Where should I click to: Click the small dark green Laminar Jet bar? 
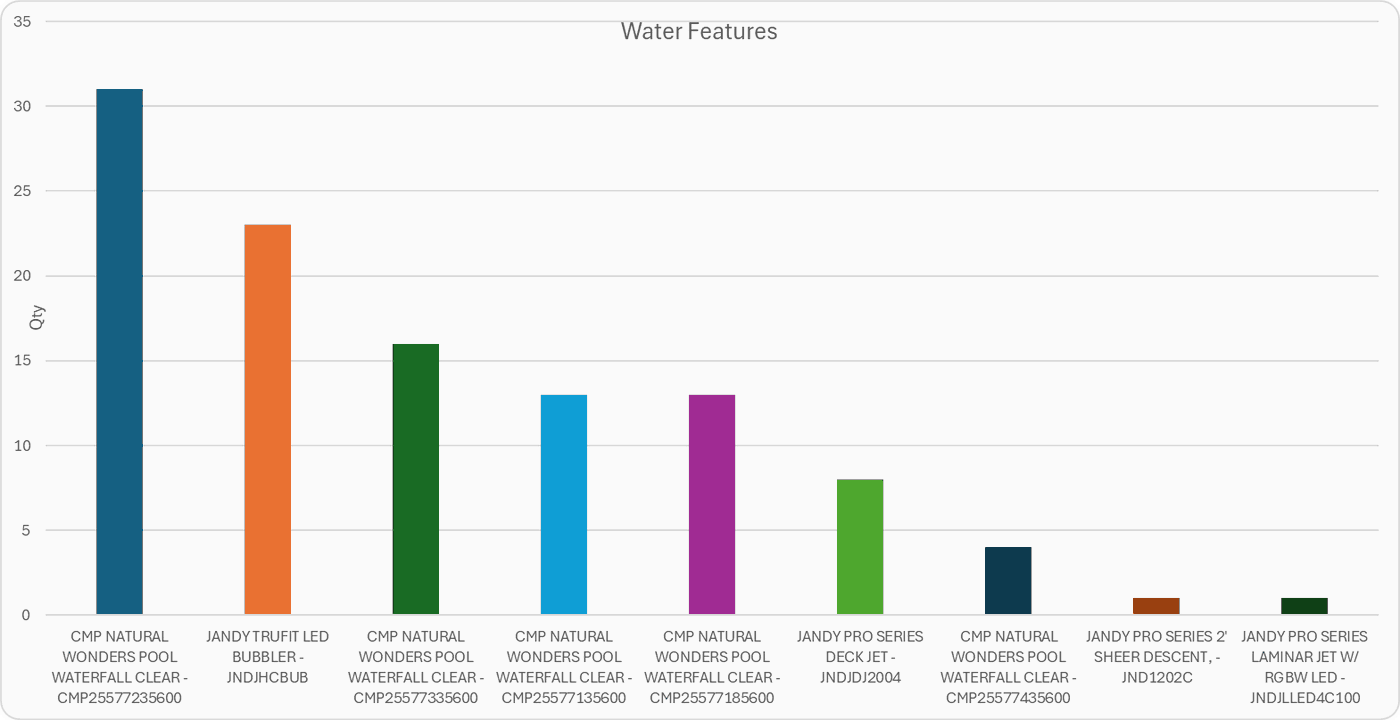pos(1303,606)
